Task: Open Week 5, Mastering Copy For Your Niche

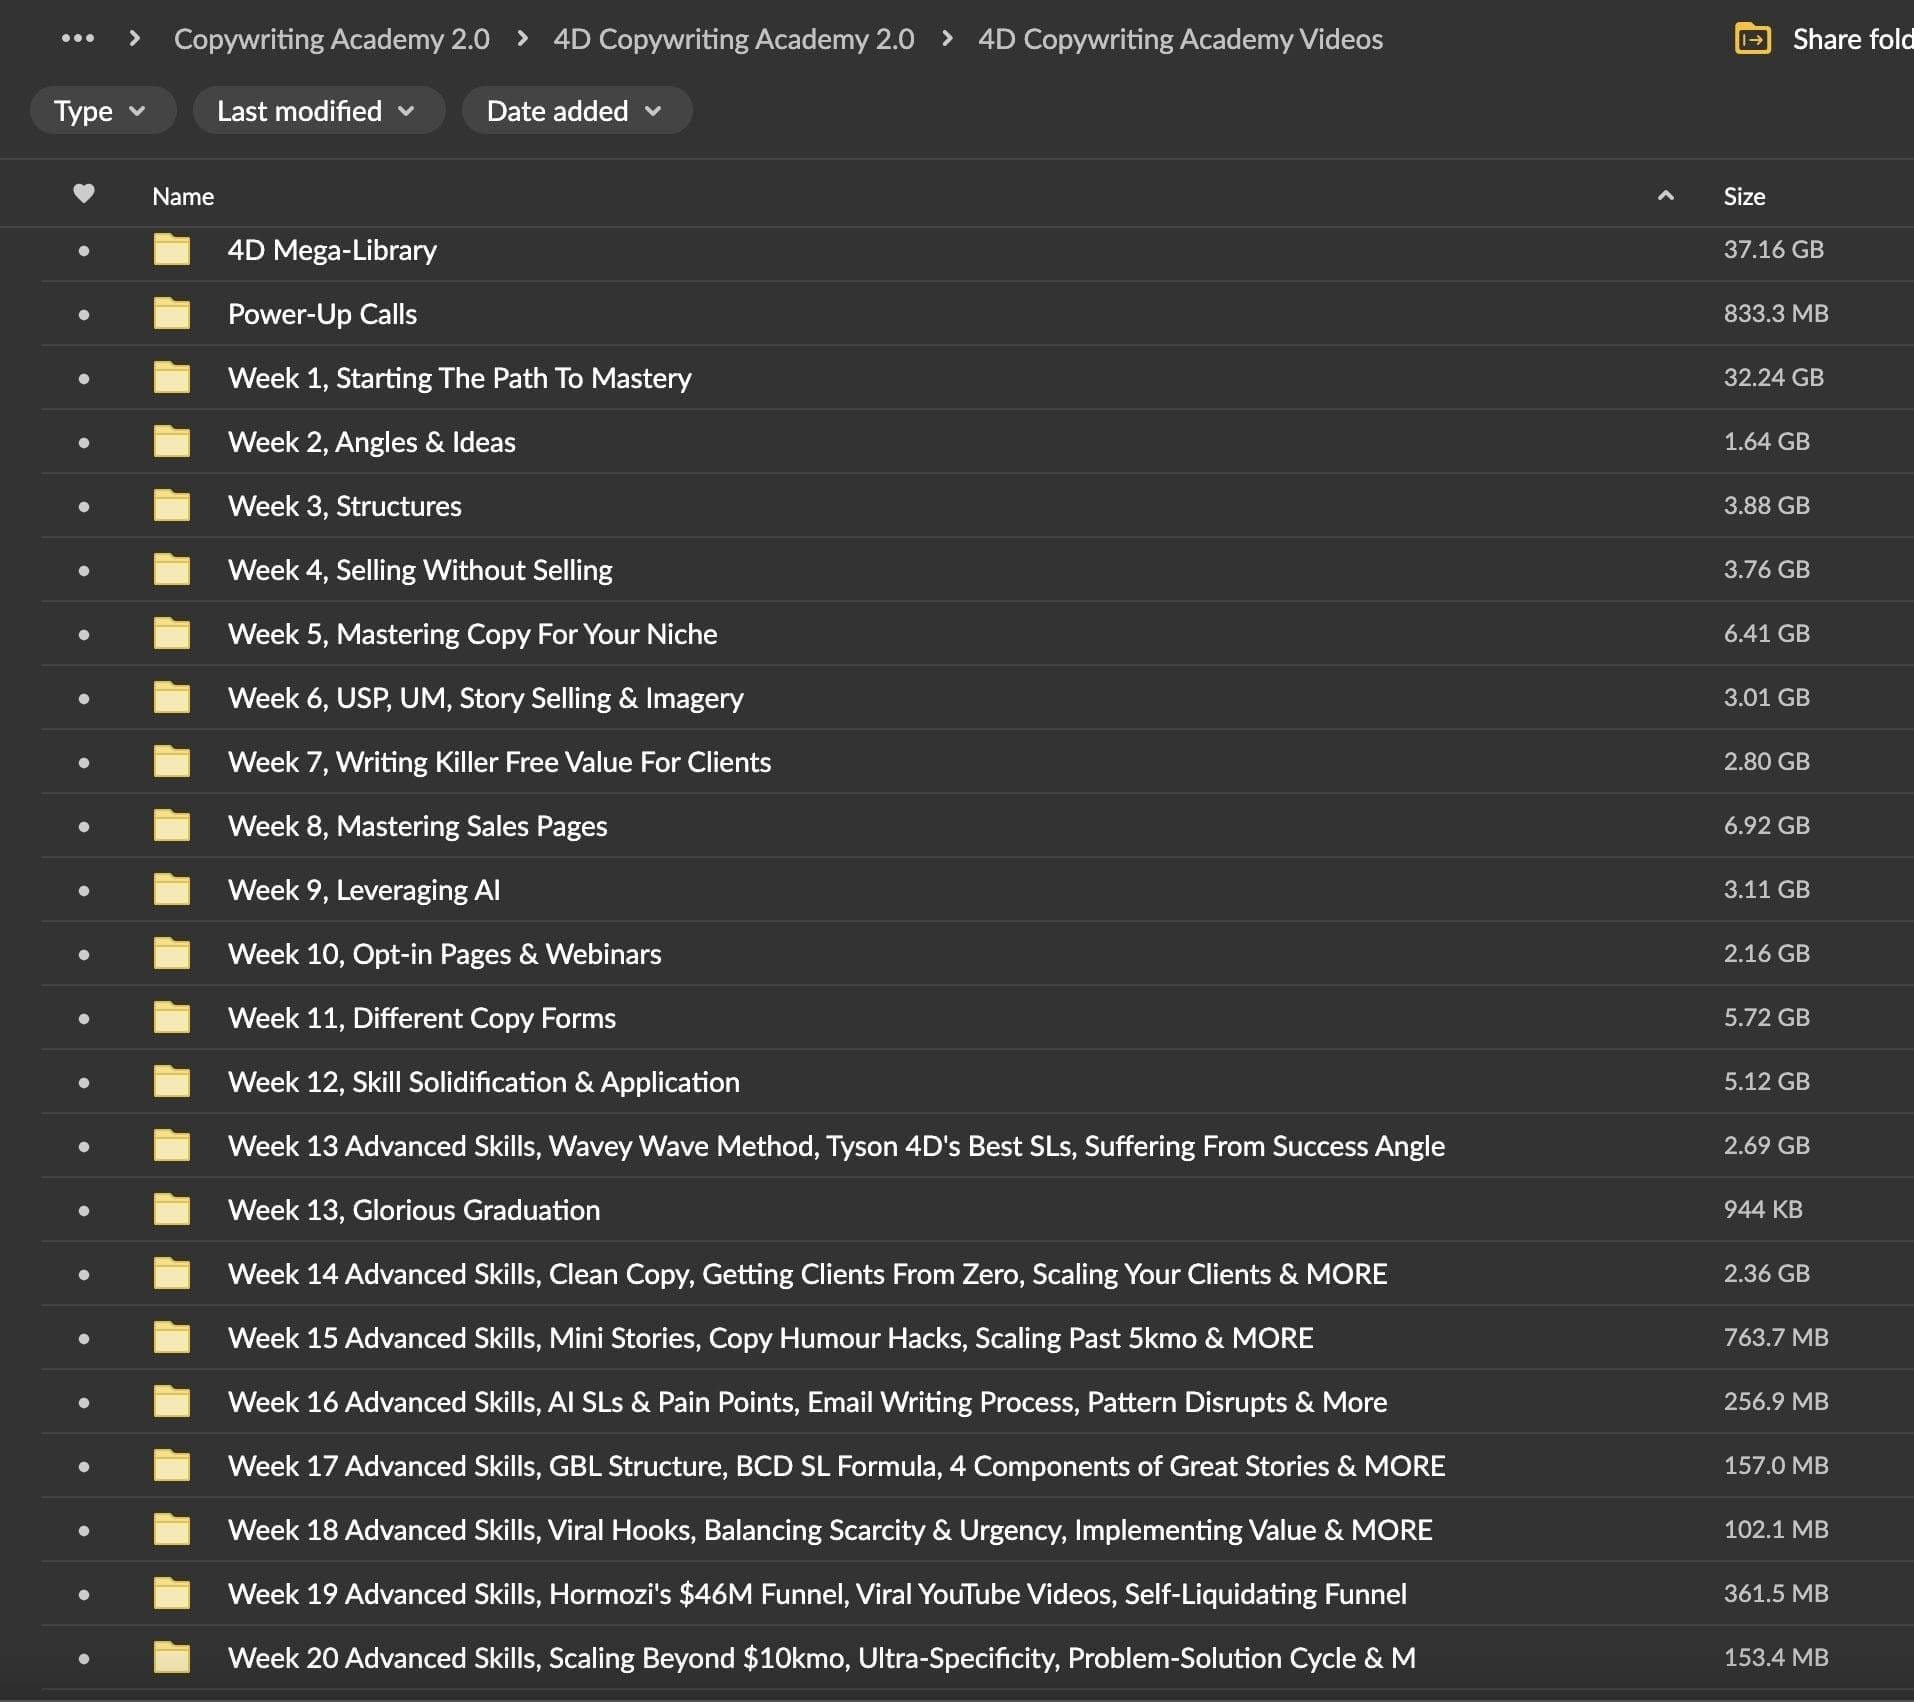Action: point(472,634)
